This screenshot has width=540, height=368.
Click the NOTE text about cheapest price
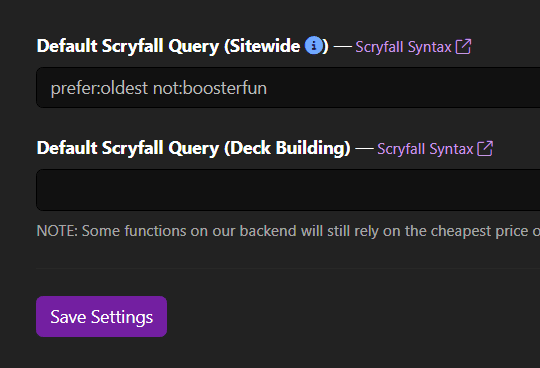288,231
